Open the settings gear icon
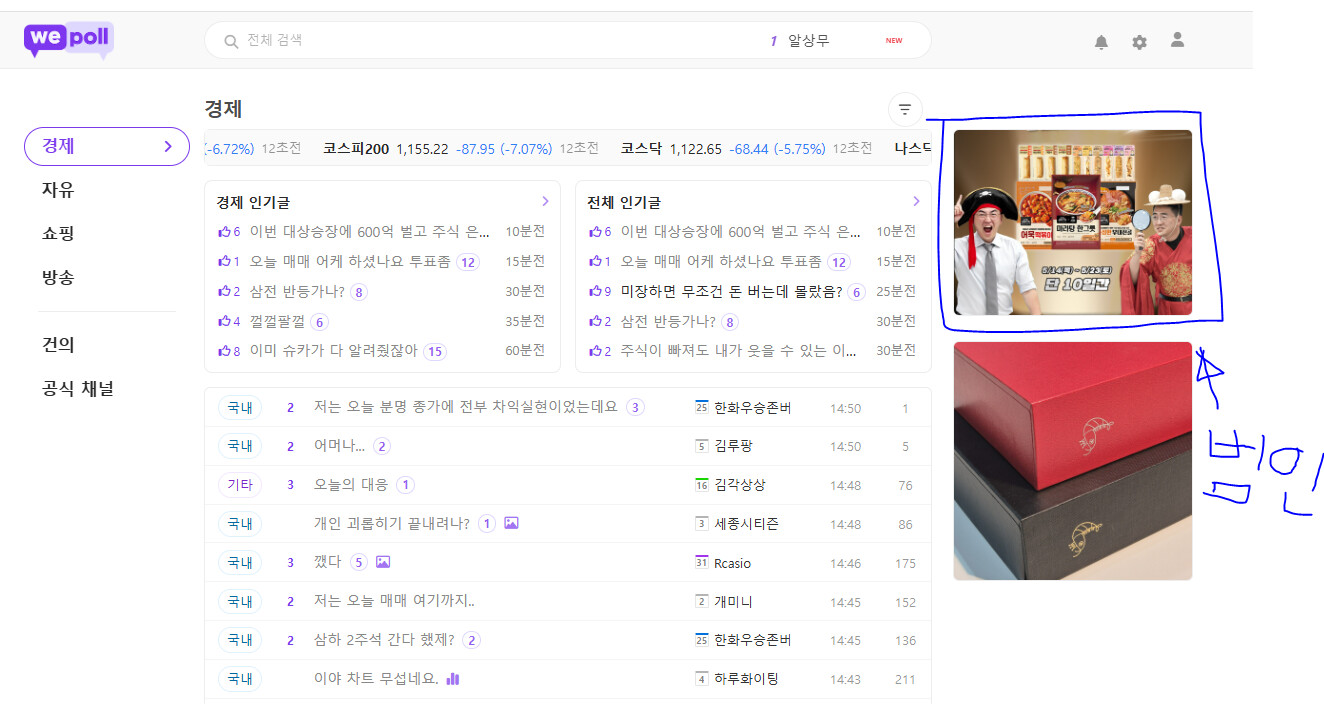This screenshot has width=1324, height=704. [1139, 42]
